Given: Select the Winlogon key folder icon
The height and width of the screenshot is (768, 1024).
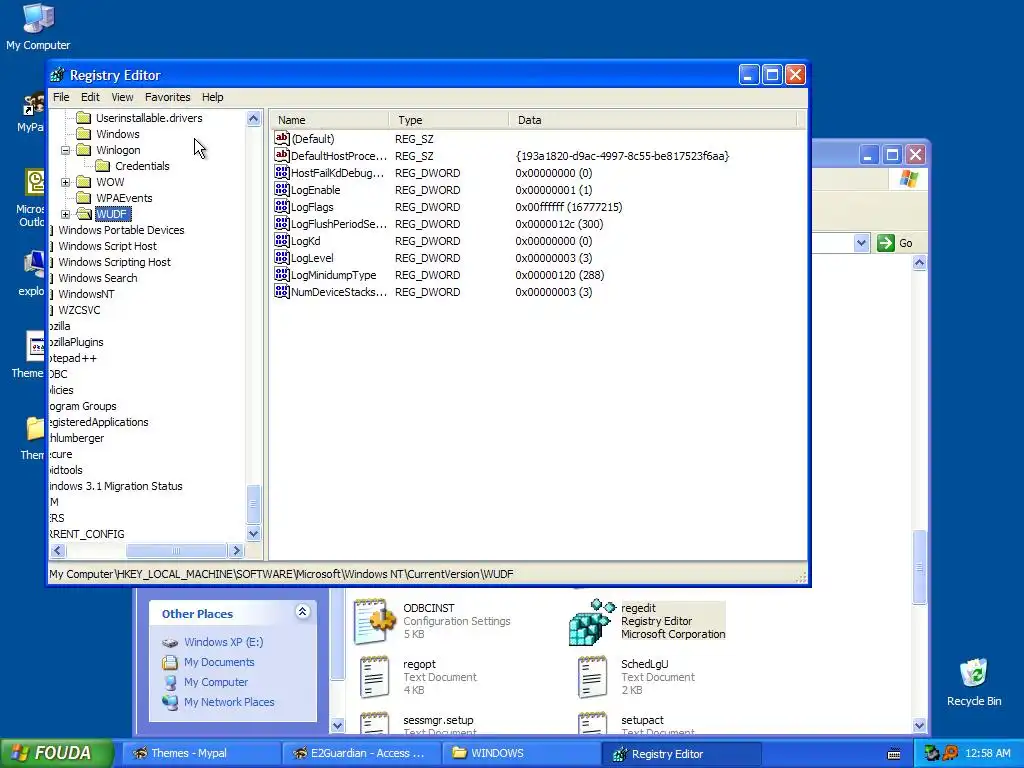Looking at the screenshot, I should pos(83,150).
